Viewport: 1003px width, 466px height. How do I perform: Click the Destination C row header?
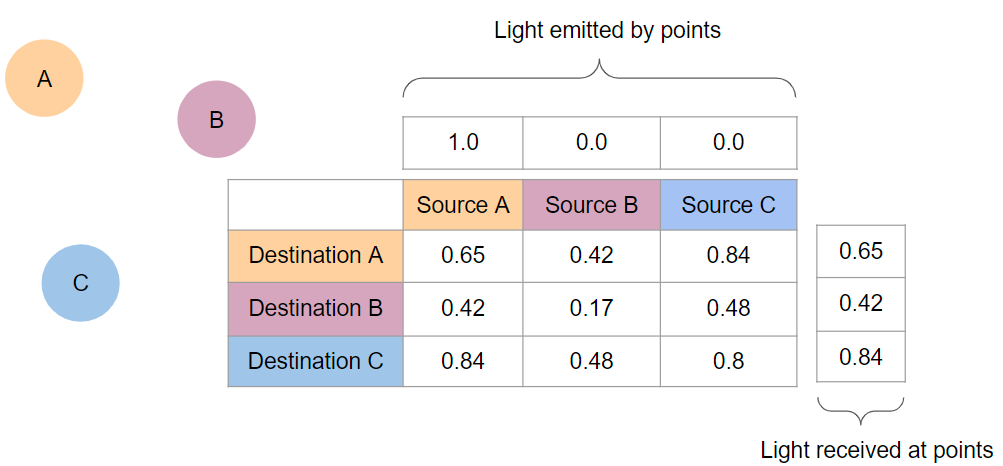(315, 360)
